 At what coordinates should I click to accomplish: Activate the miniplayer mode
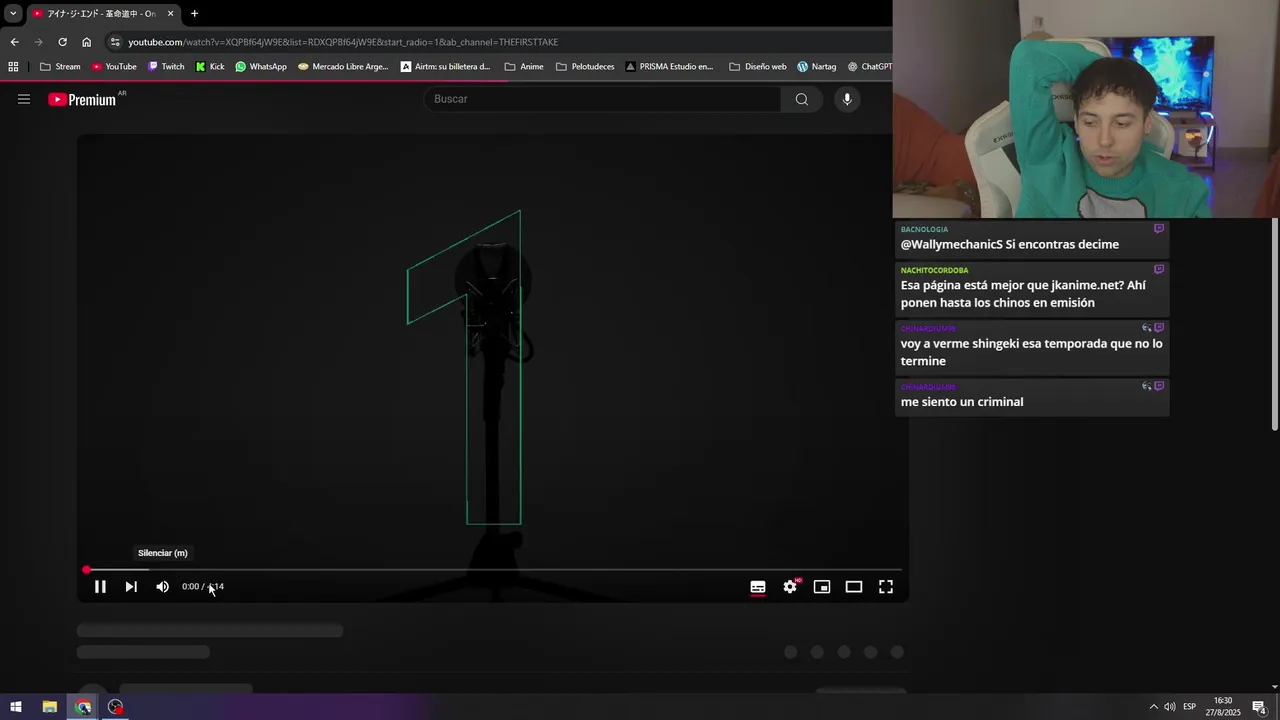[822, 587]
